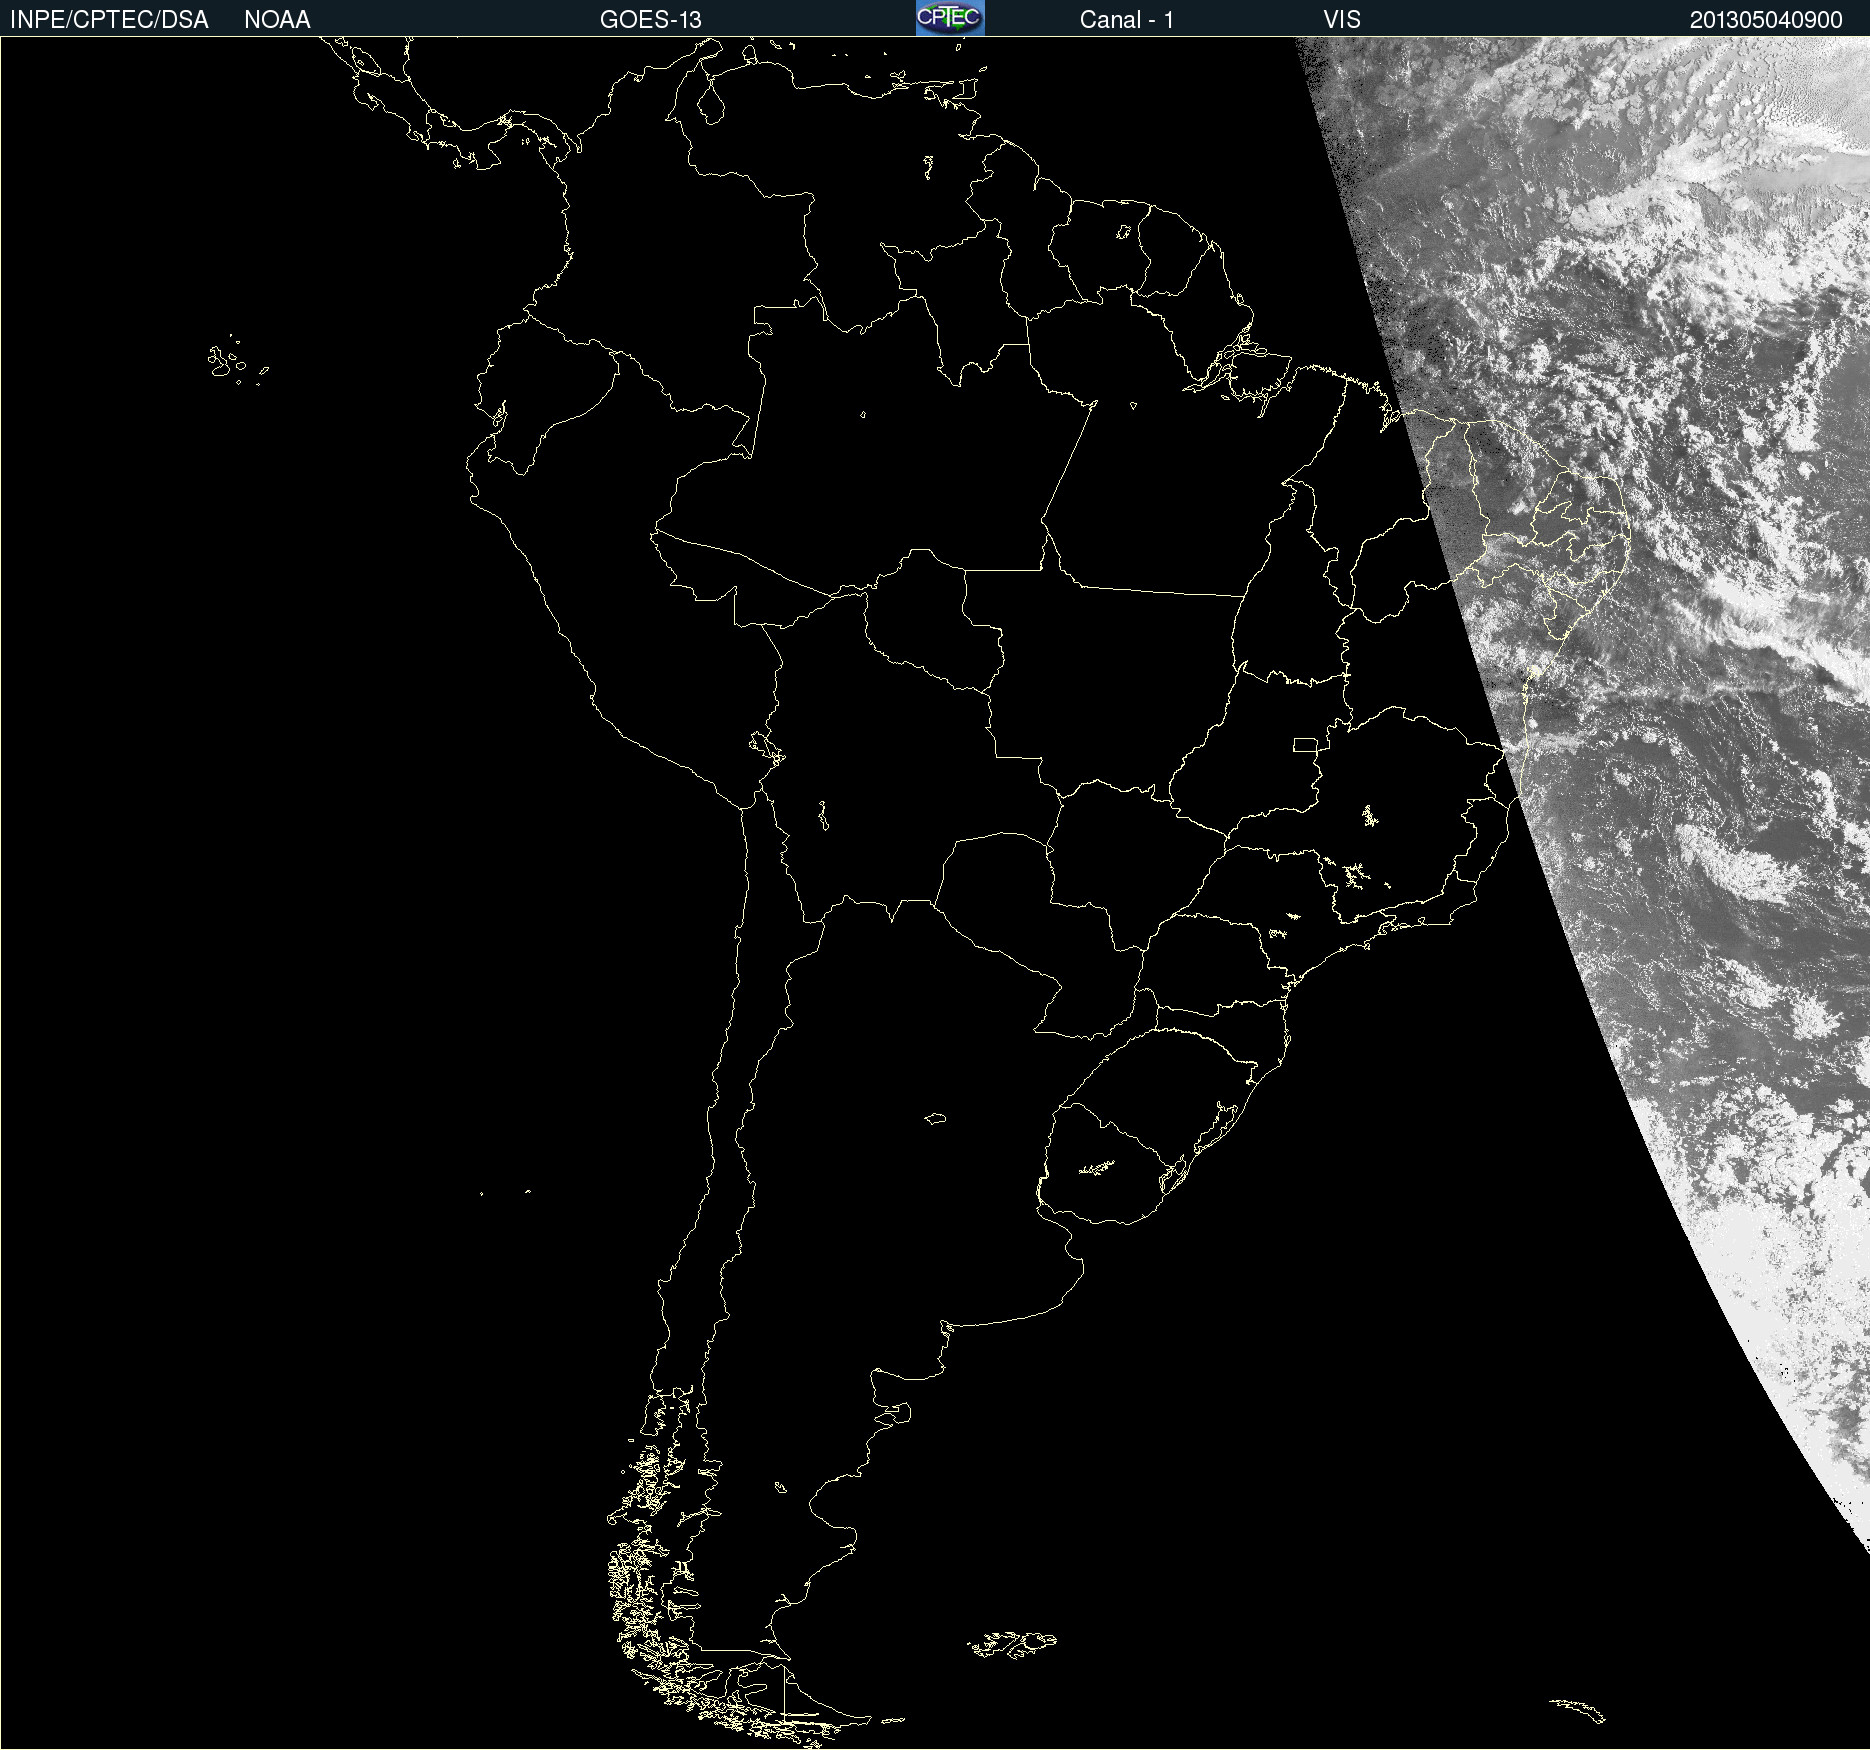Click the CPTEC logo in the header
This screenshot has width=1870, height=1750.
[x=950, y=18]
